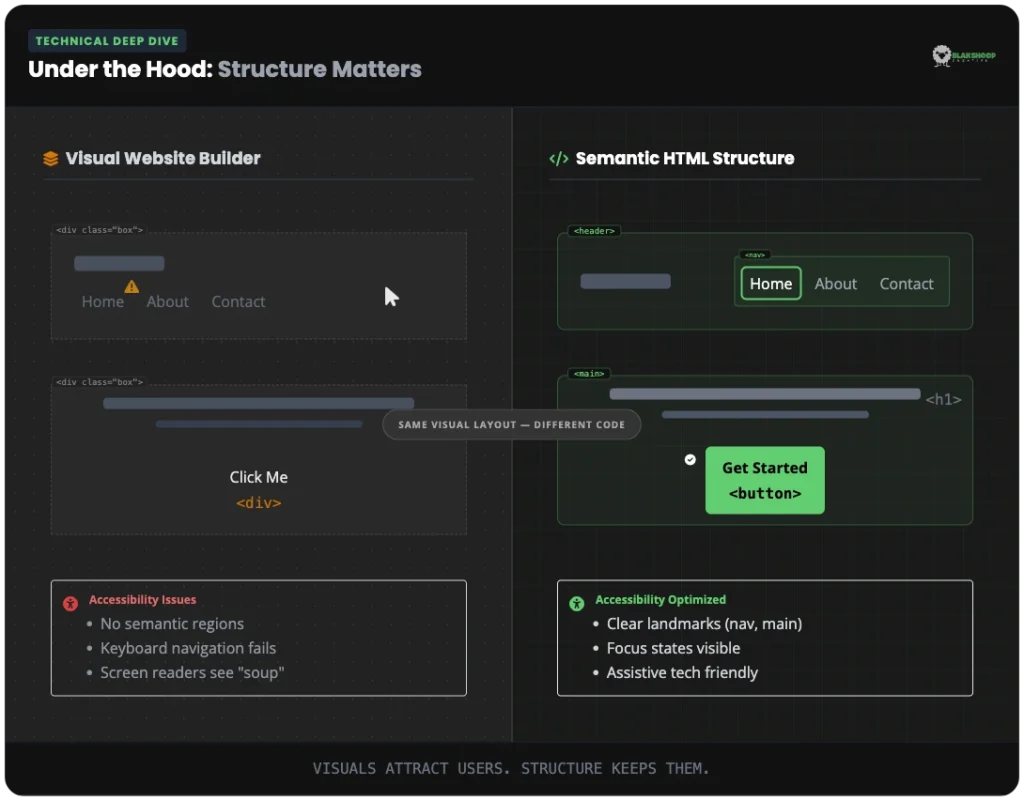
Task: Click Contact in the visual builder box
Action: tap(238, 302)
